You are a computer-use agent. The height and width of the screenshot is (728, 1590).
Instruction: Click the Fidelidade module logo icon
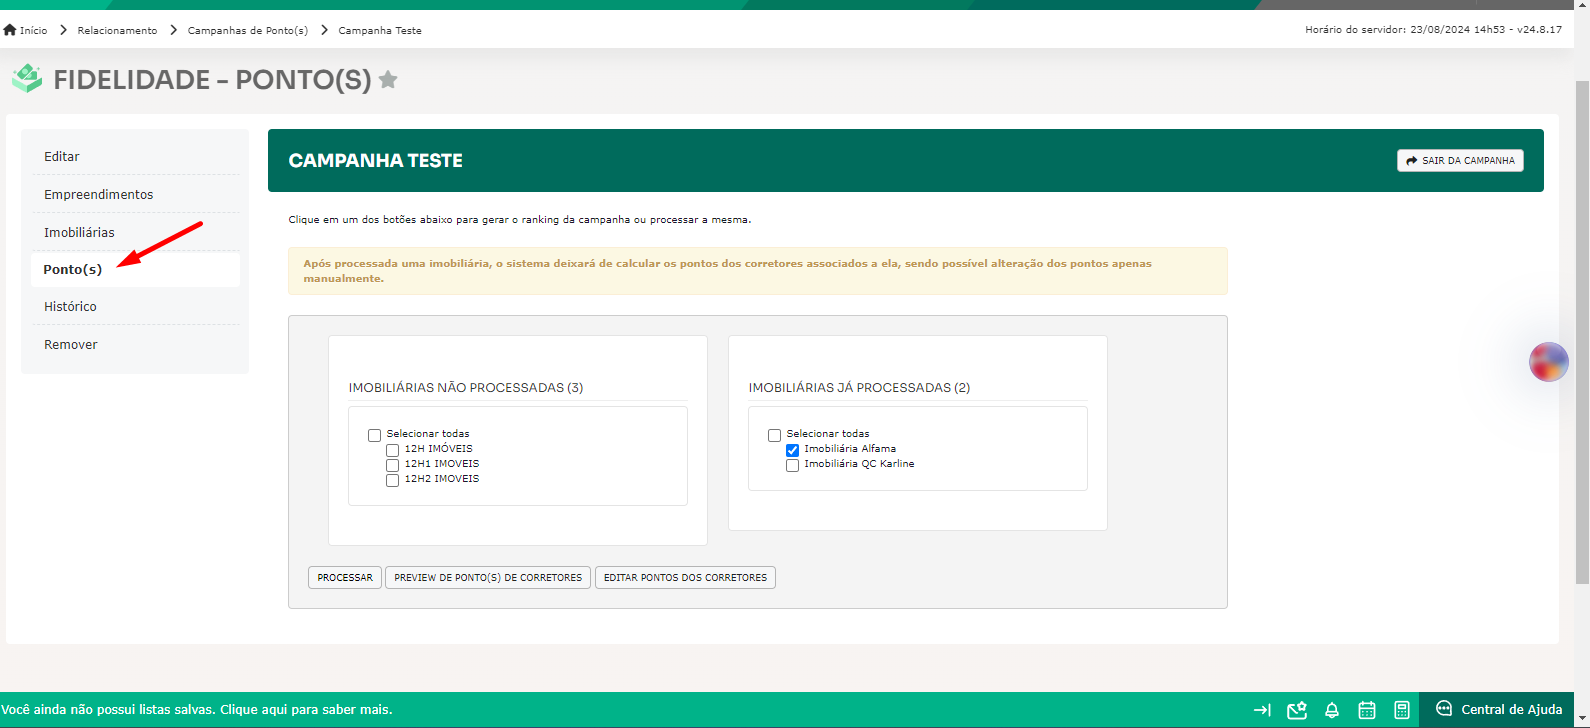click(27, 78)
